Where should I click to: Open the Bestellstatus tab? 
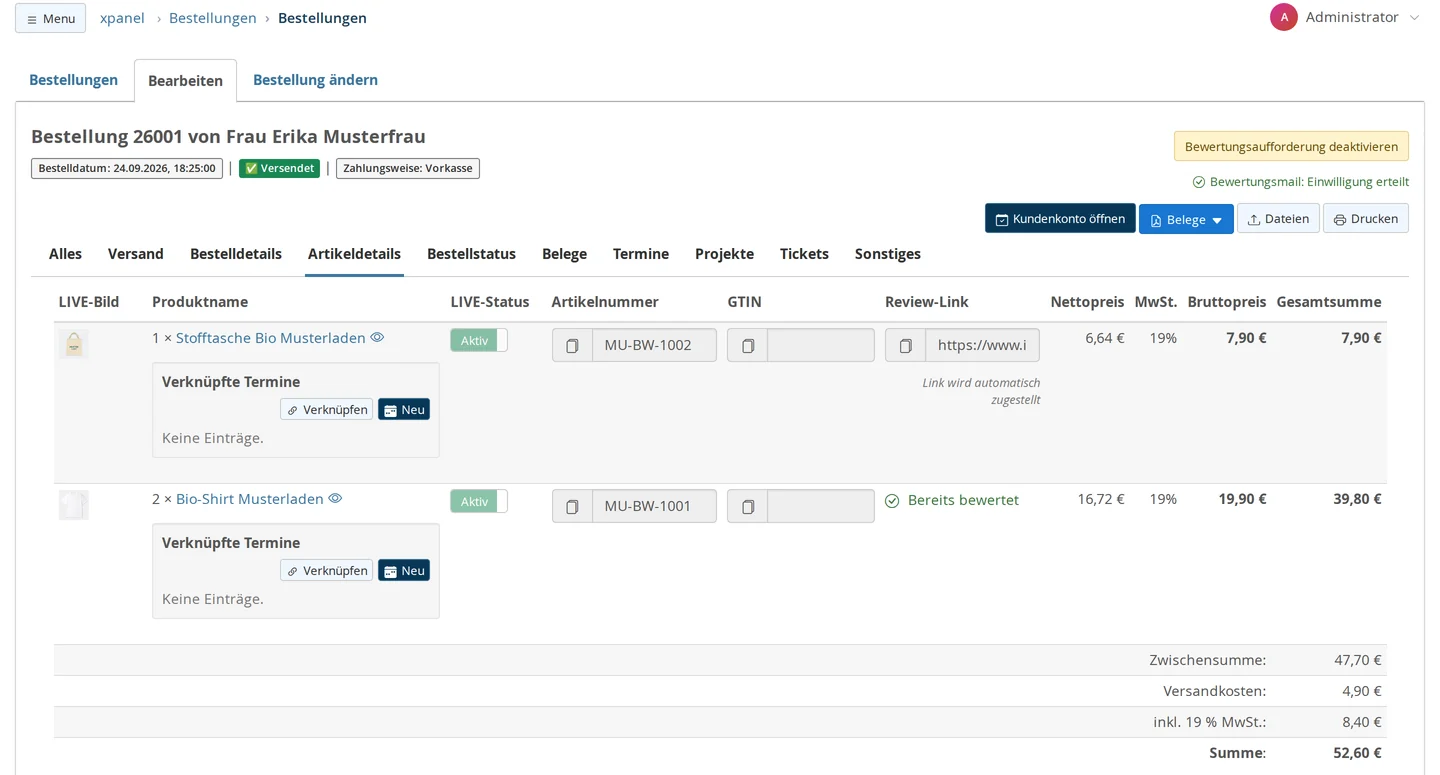point(471,254)
